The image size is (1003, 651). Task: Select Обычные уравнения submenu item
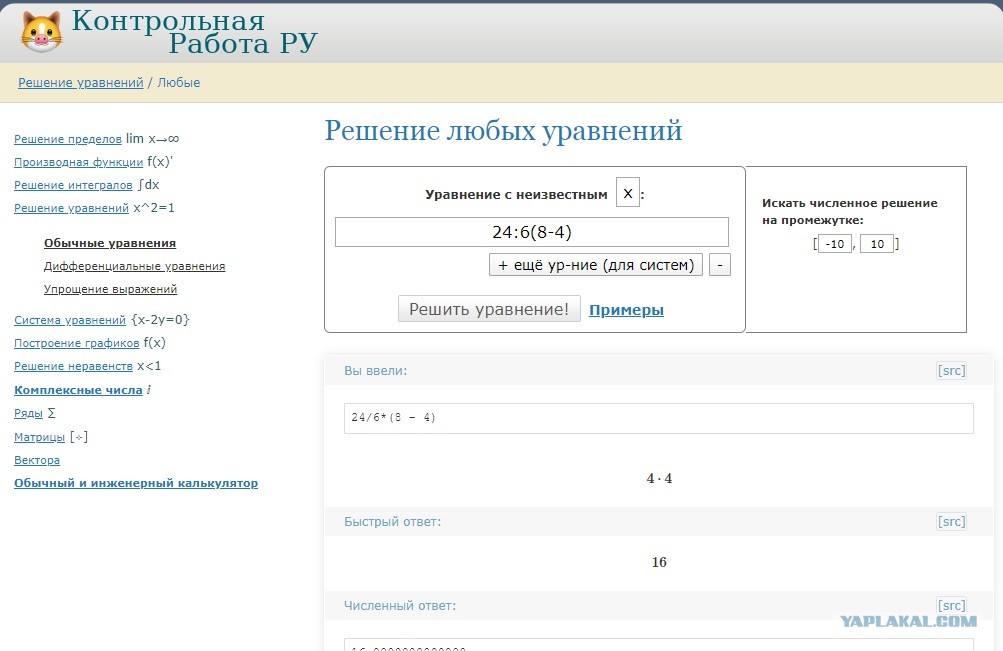(110, 243)
